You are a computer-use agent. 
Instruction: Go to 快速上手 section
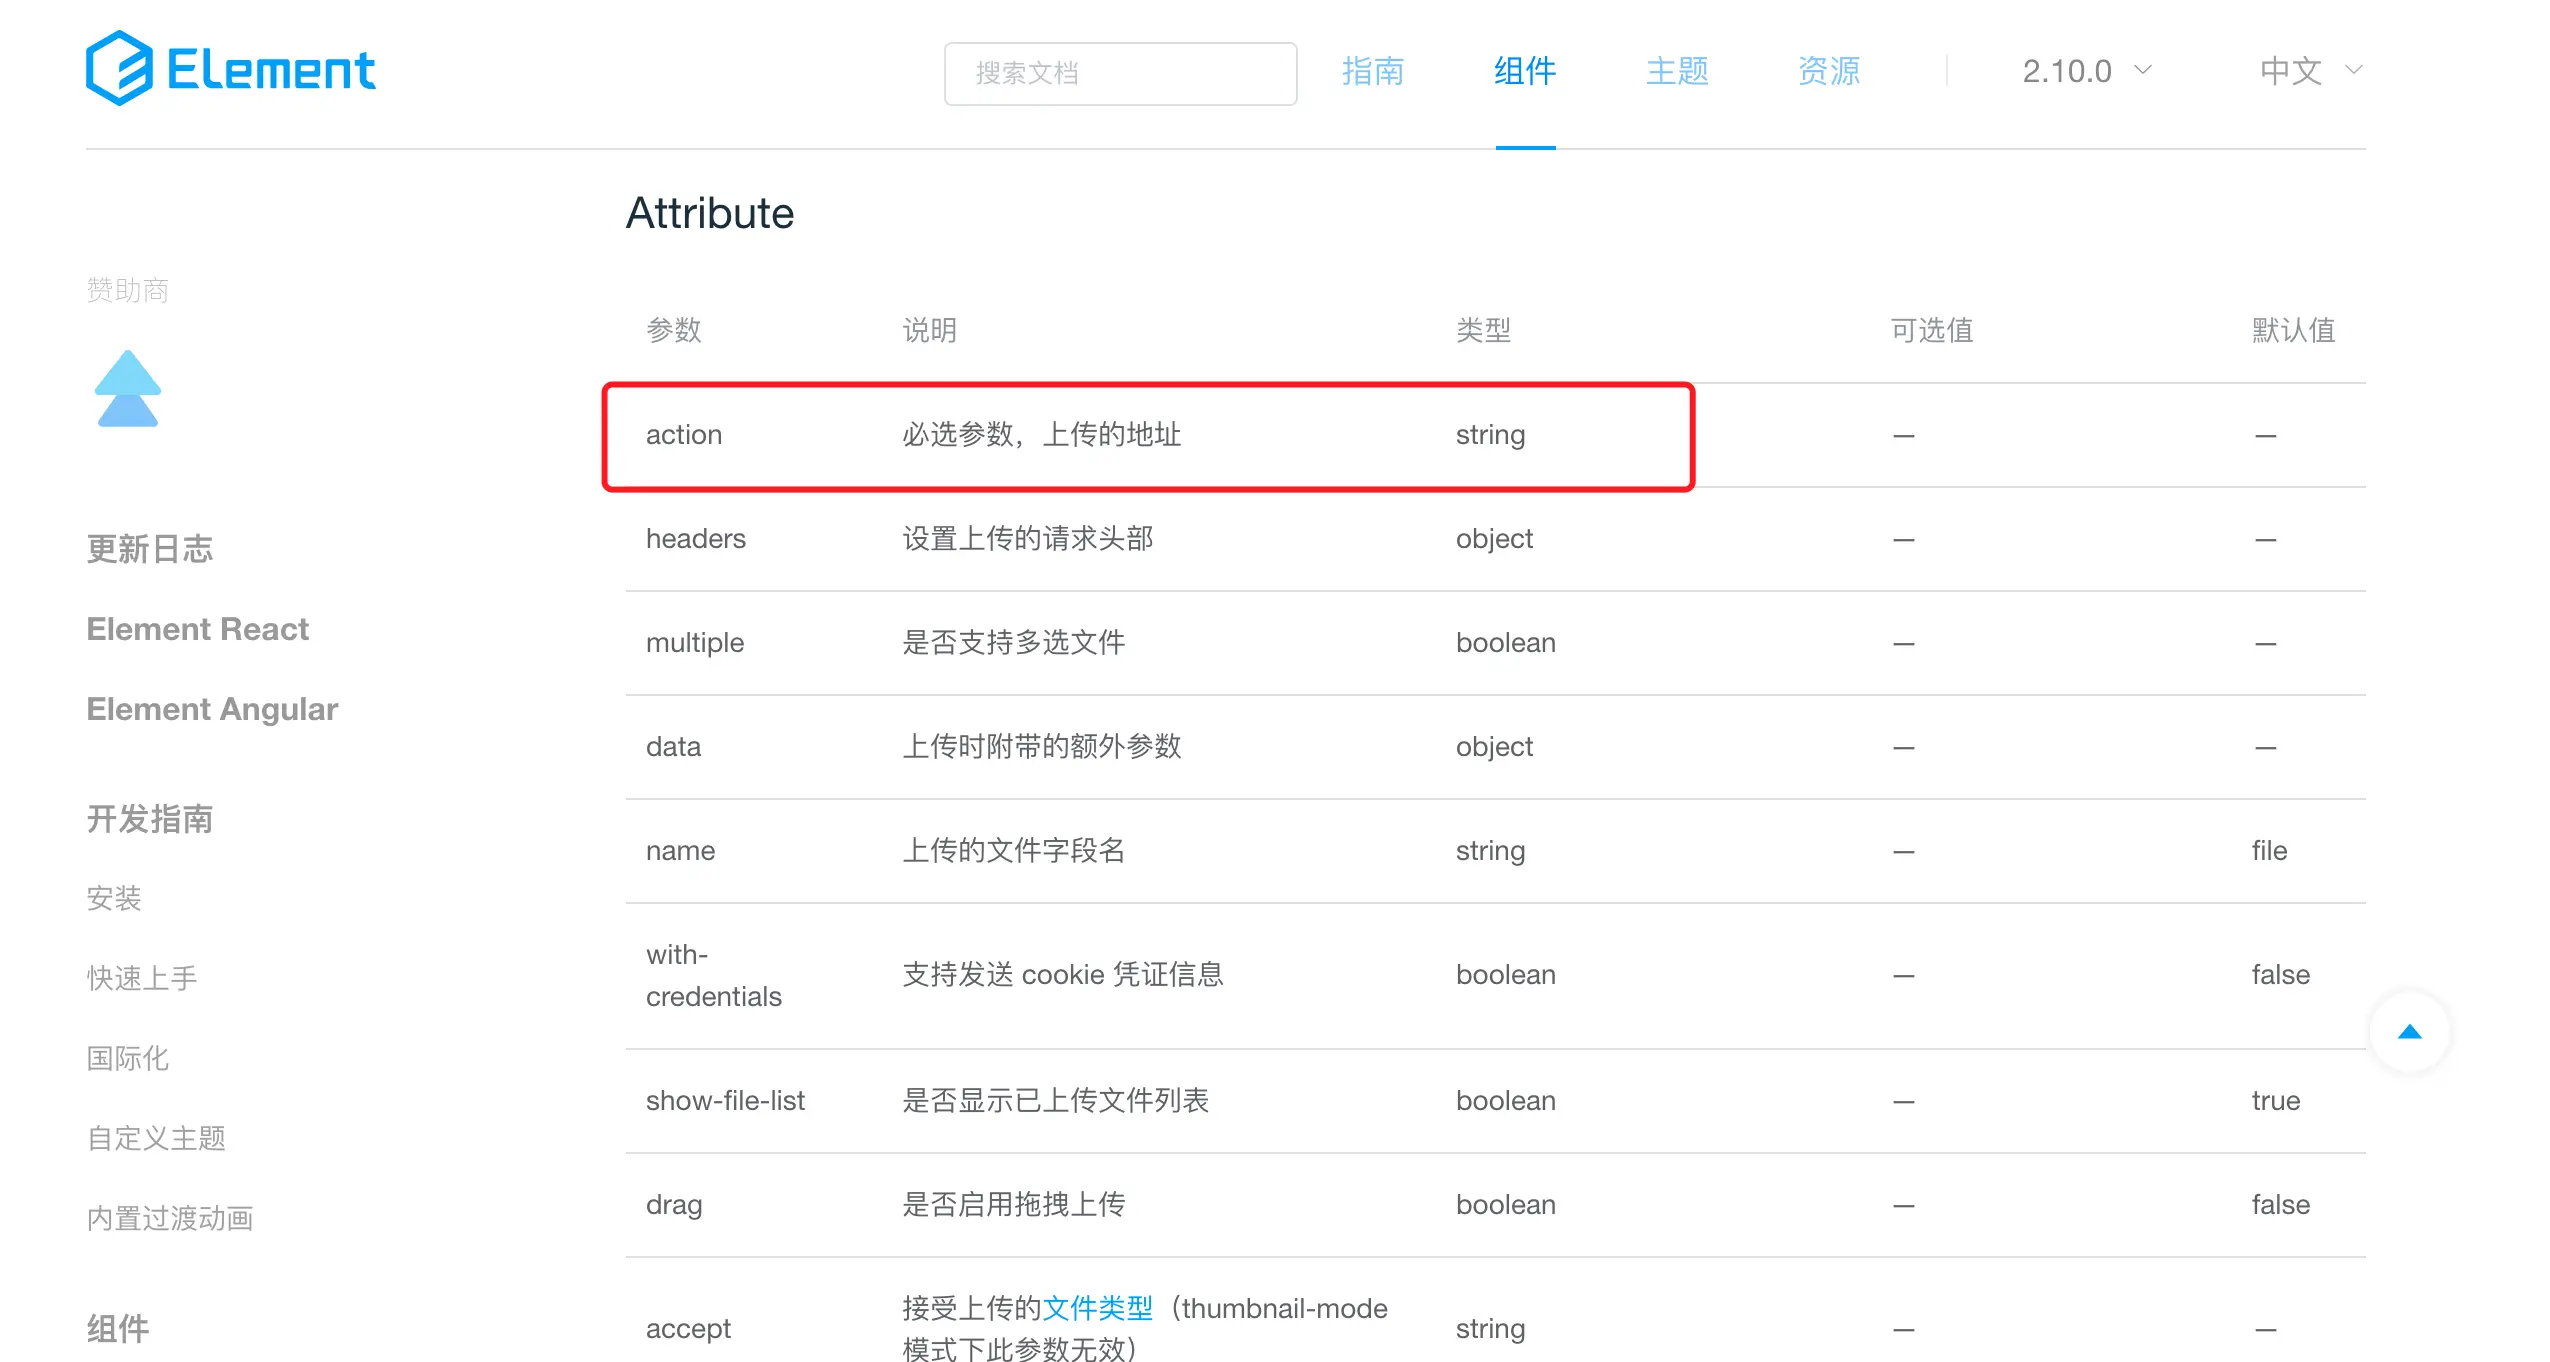[141, 978]
